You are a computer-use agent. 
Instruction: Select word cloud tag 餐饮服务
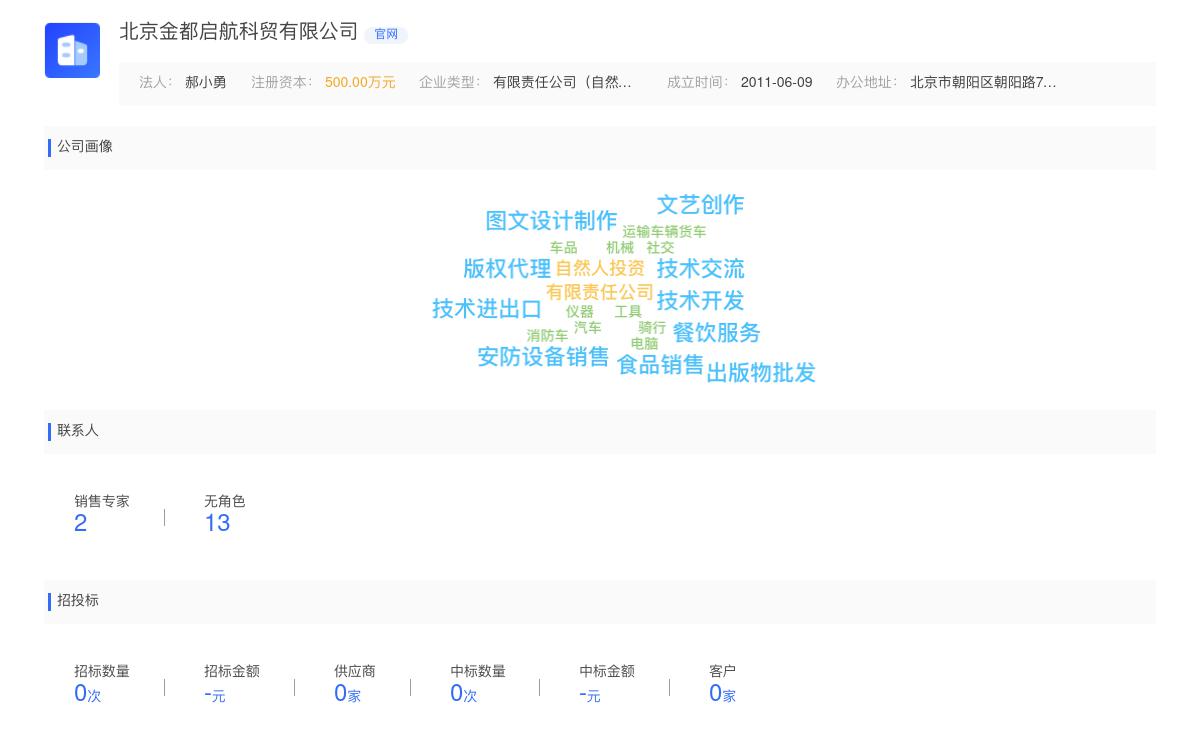coord(716,333)
